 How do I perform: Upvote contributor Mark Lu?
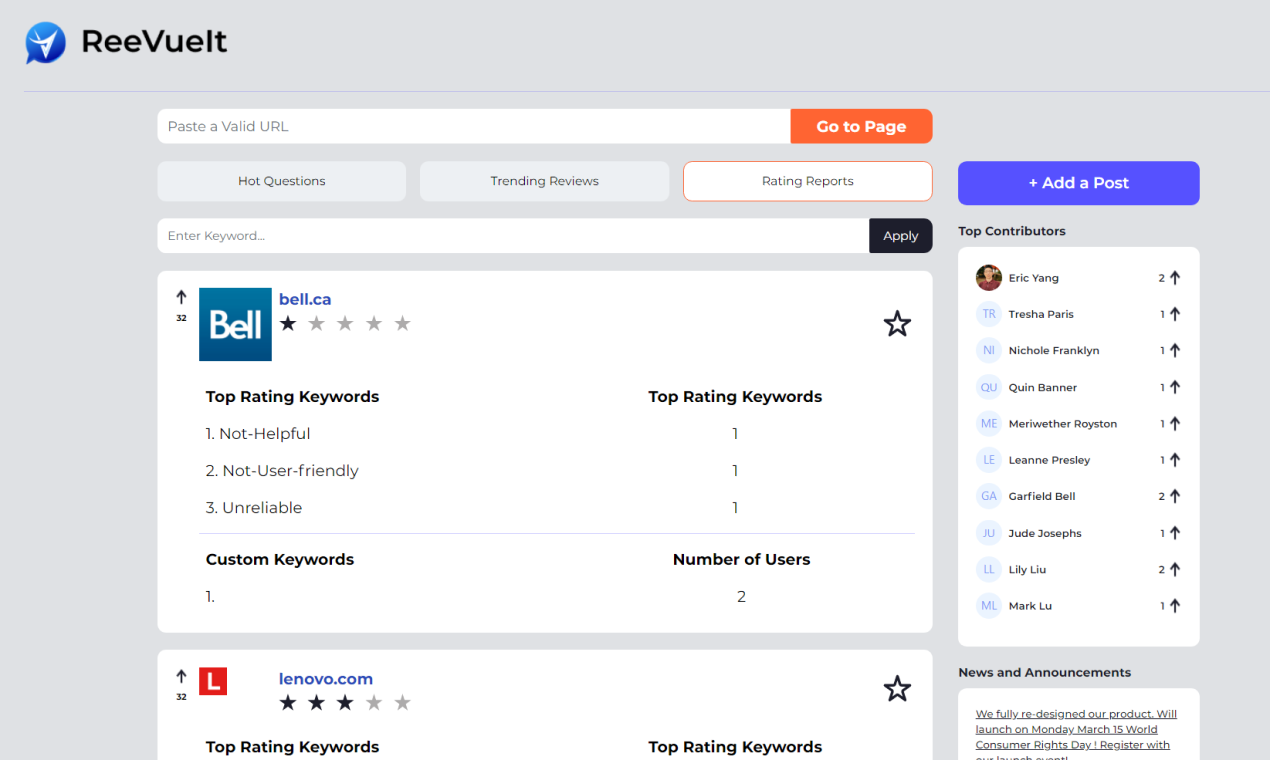coord(1175,606)
